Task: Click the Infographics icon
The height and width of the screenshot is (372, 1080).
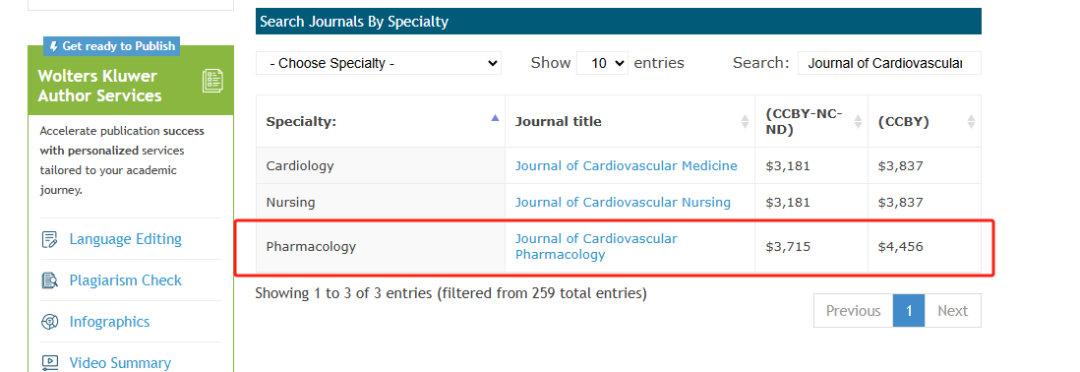Action: click(x=50, y=322)
